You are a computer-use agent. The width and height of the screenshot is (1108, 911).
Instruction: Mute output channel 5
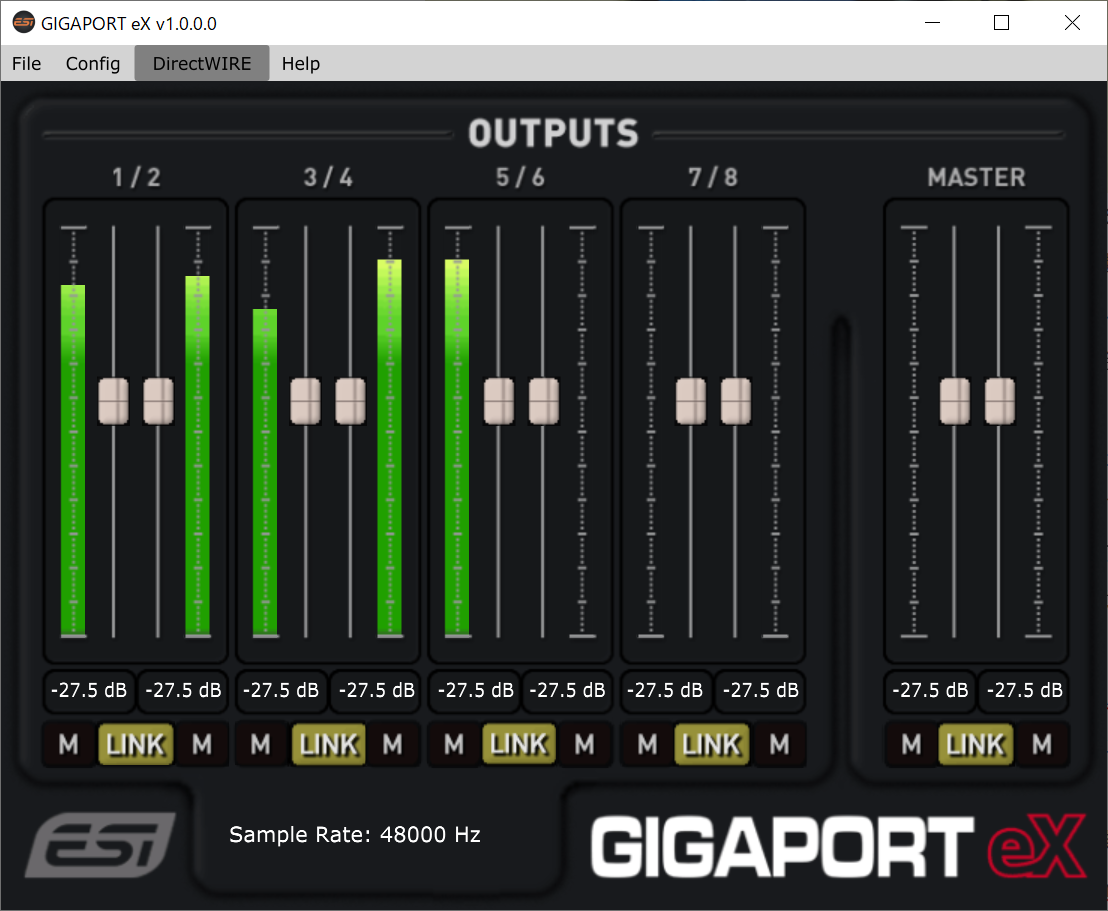click(x=454, y=744)
